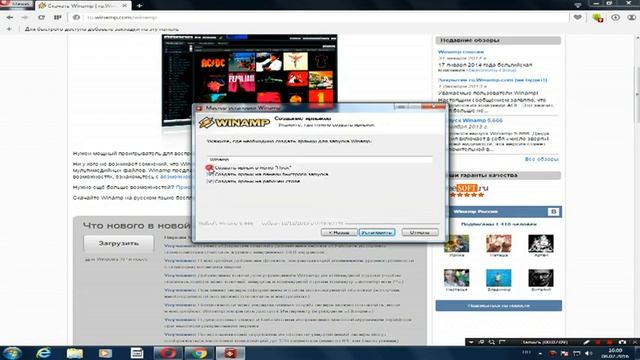Viewport: 640px width, 360px height.
Task: Switch to Chrome in the taskbar
Action: 199,353
